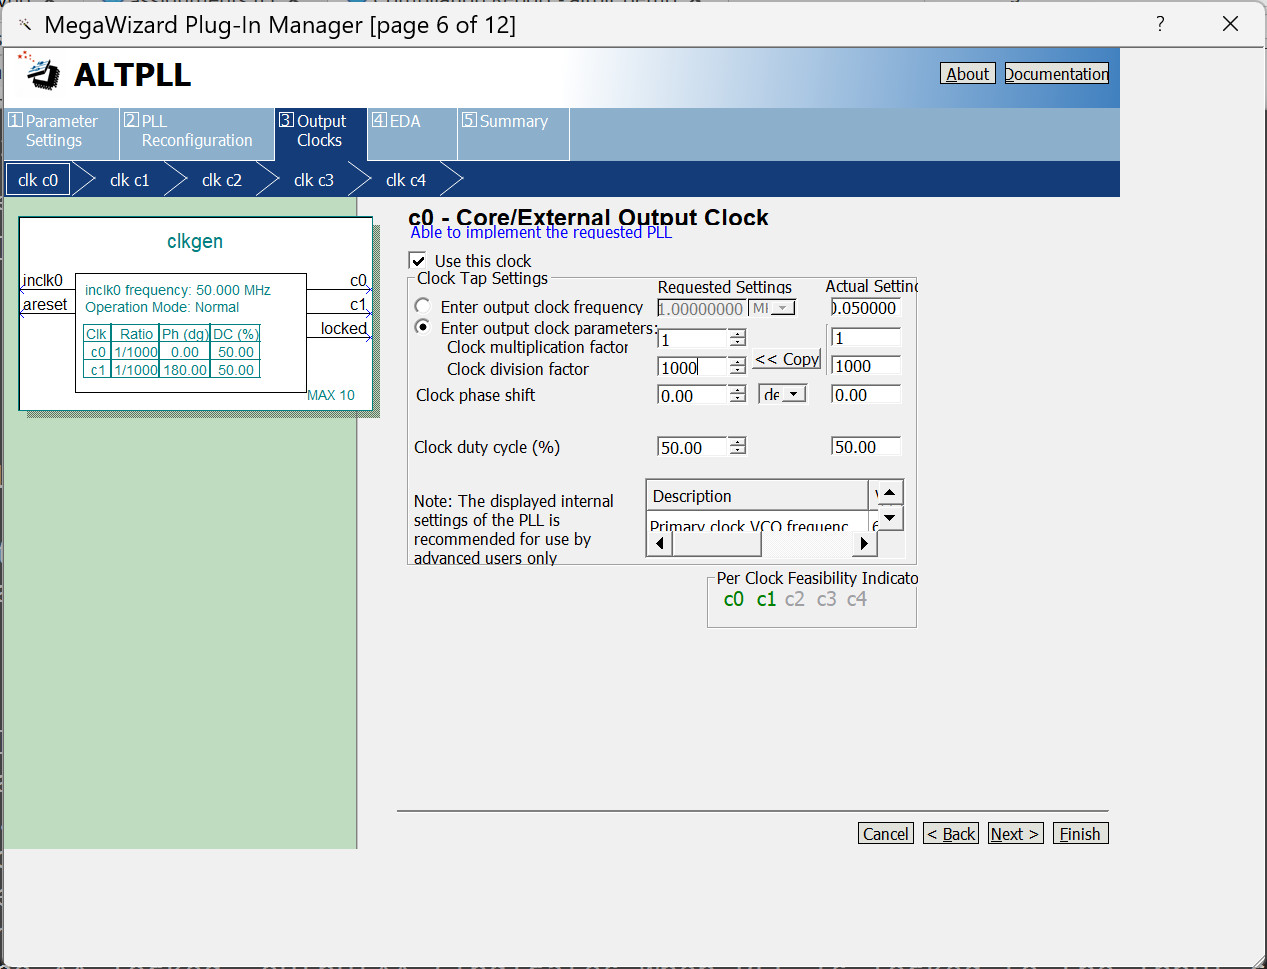This screenshot has width=1267, height=969.
Task: Click the clock division factor input field
Action: (691, 367)
